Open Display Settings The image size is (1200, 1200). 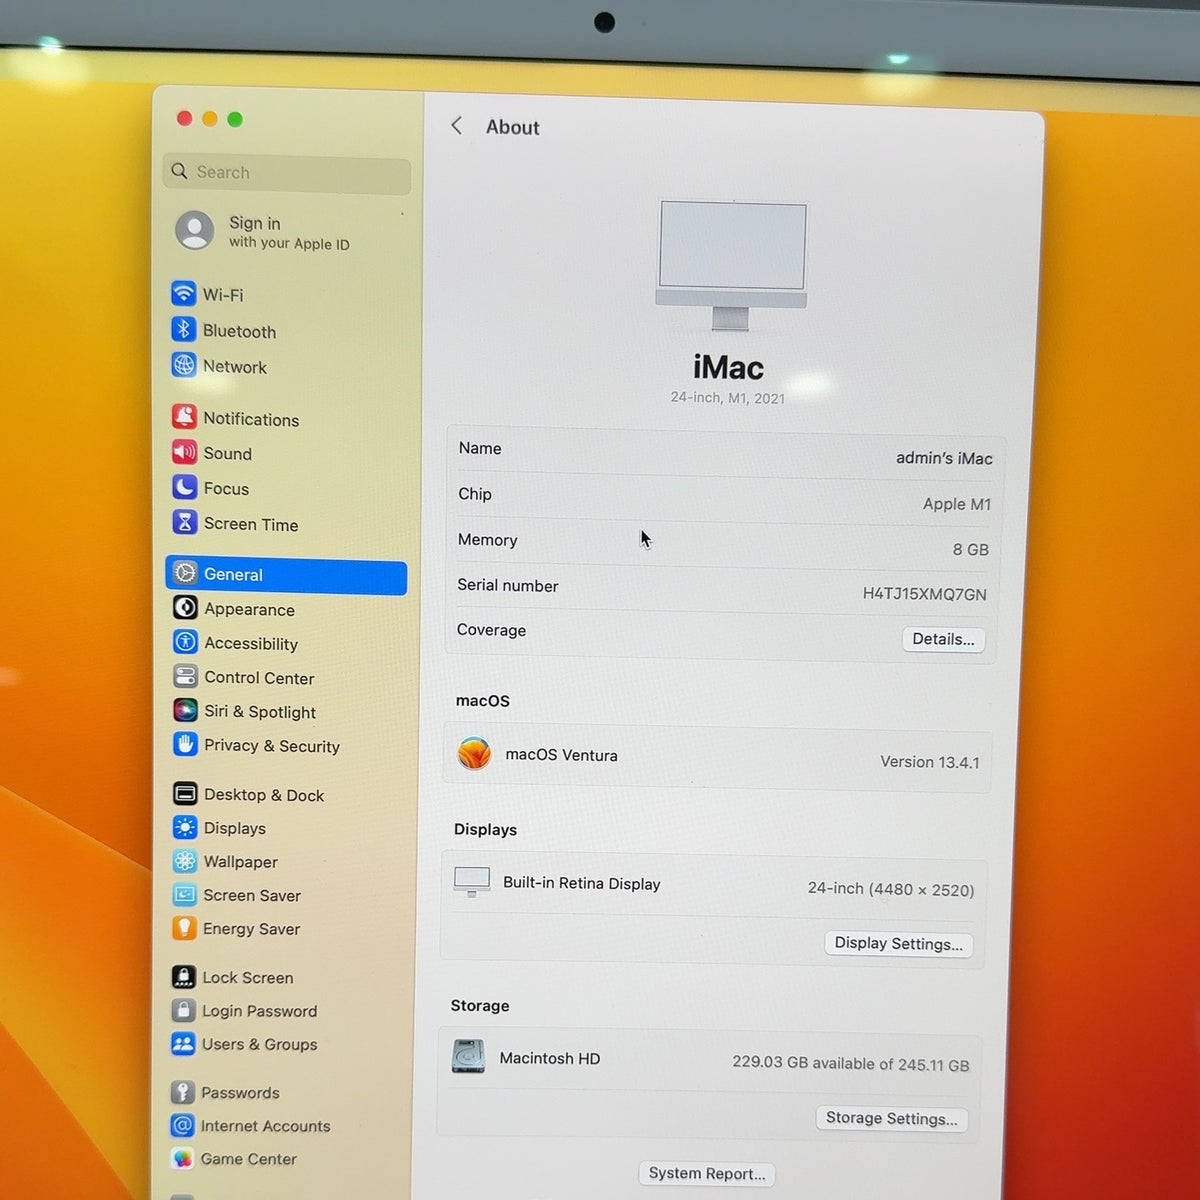point(898,944)
